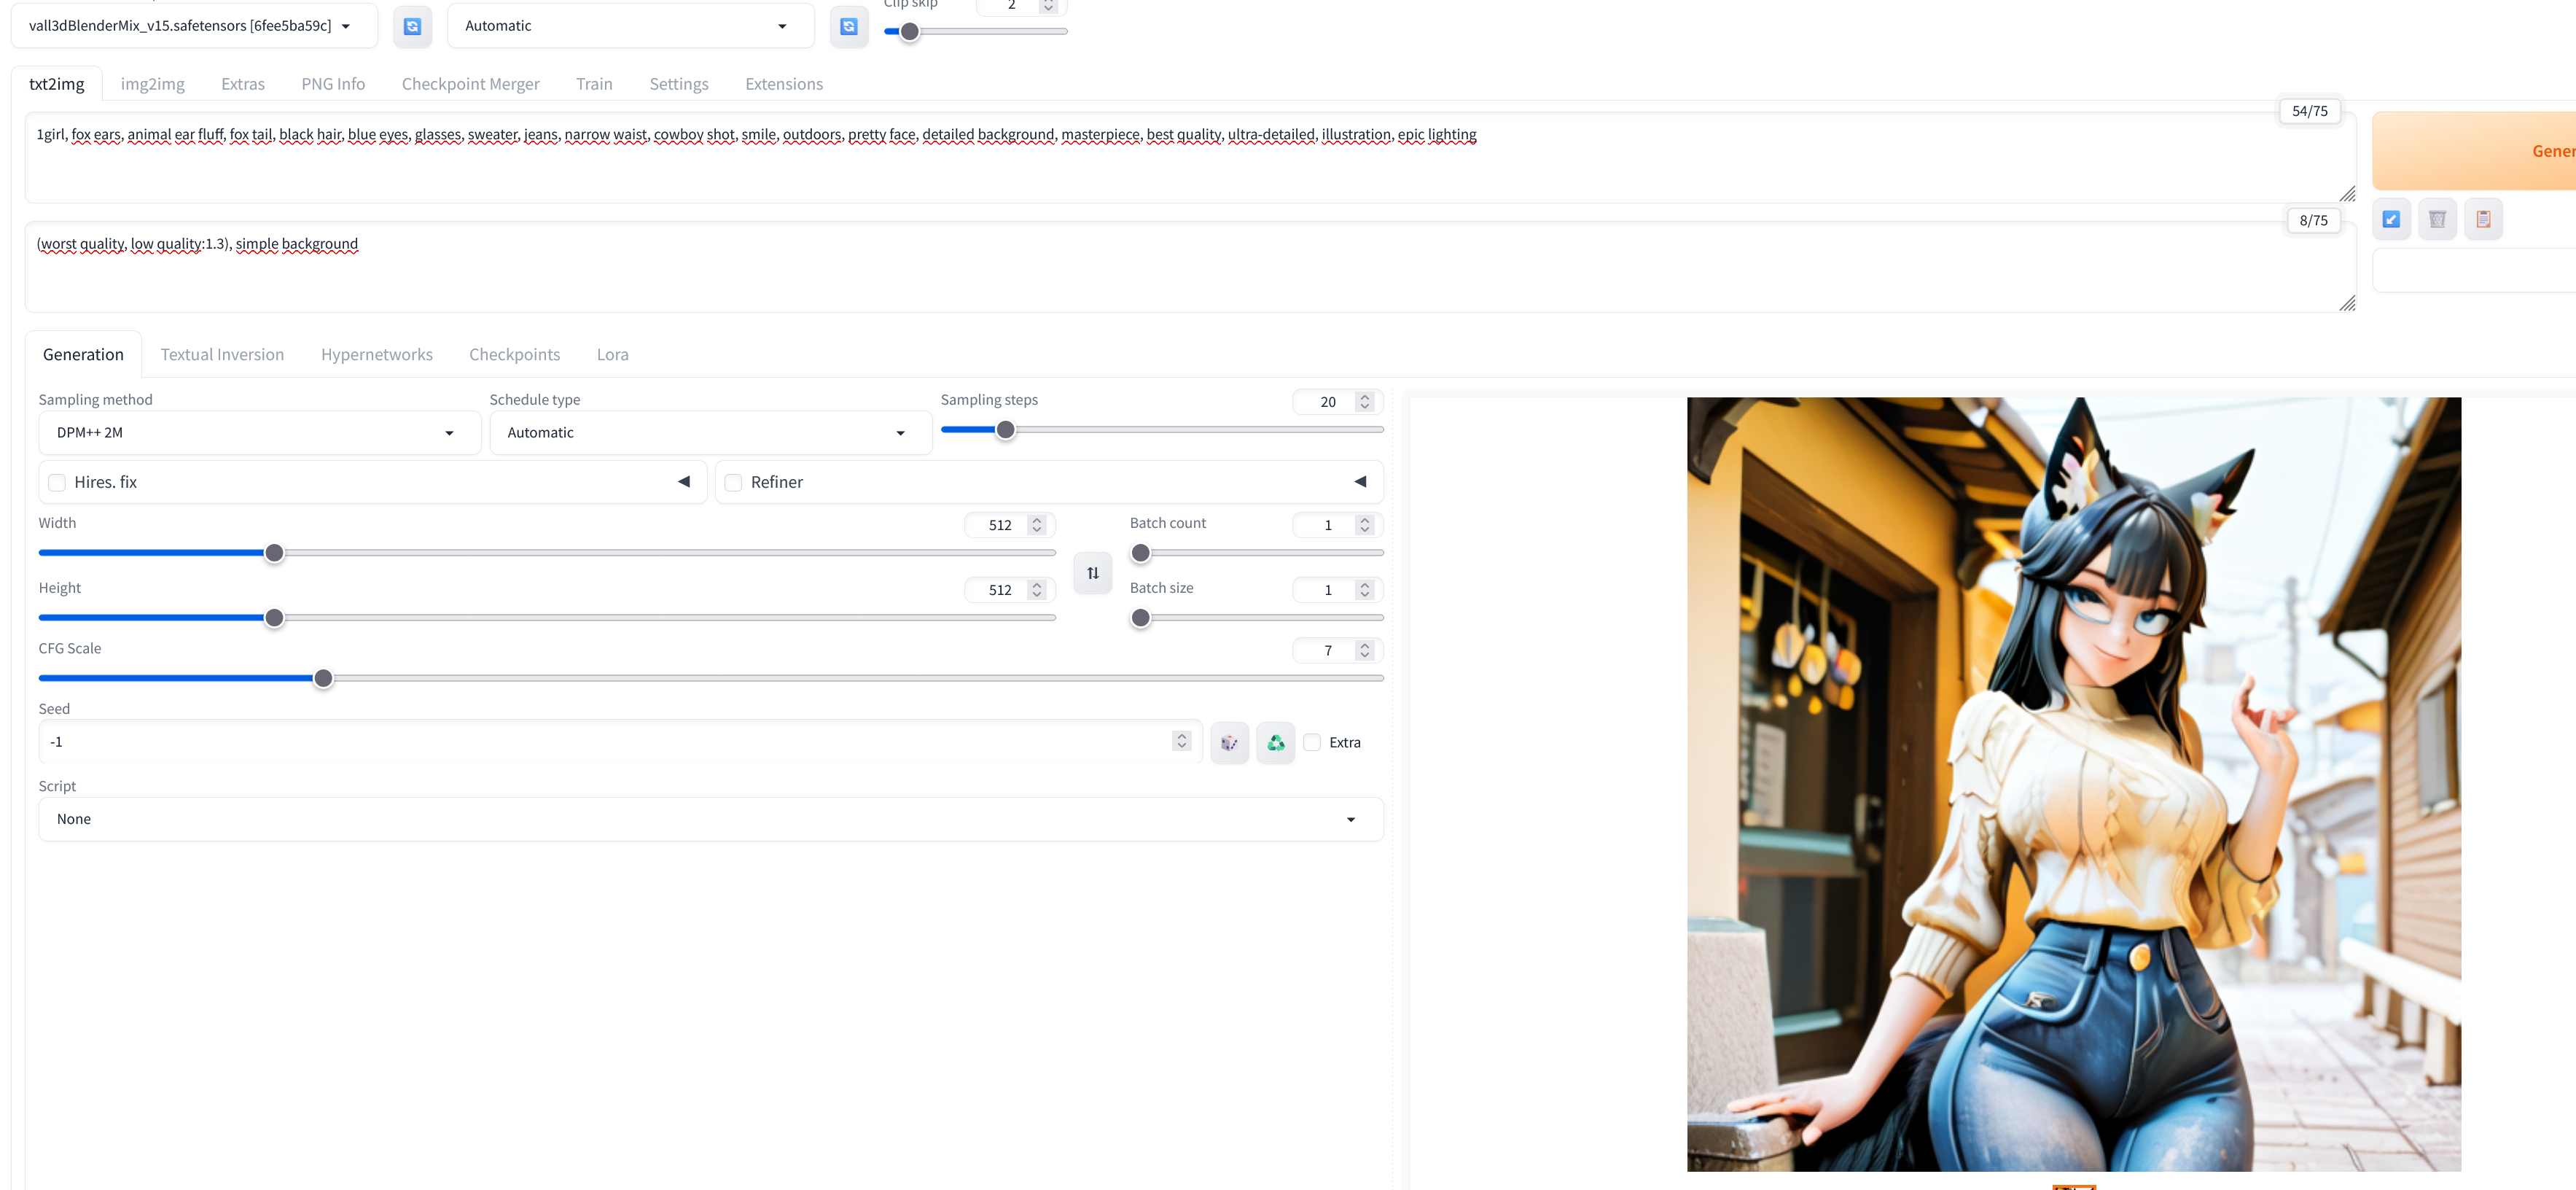This screenshot has height=1190, width=2576.
Task: Open the styles dropdown field
Action: [2474, 271]
